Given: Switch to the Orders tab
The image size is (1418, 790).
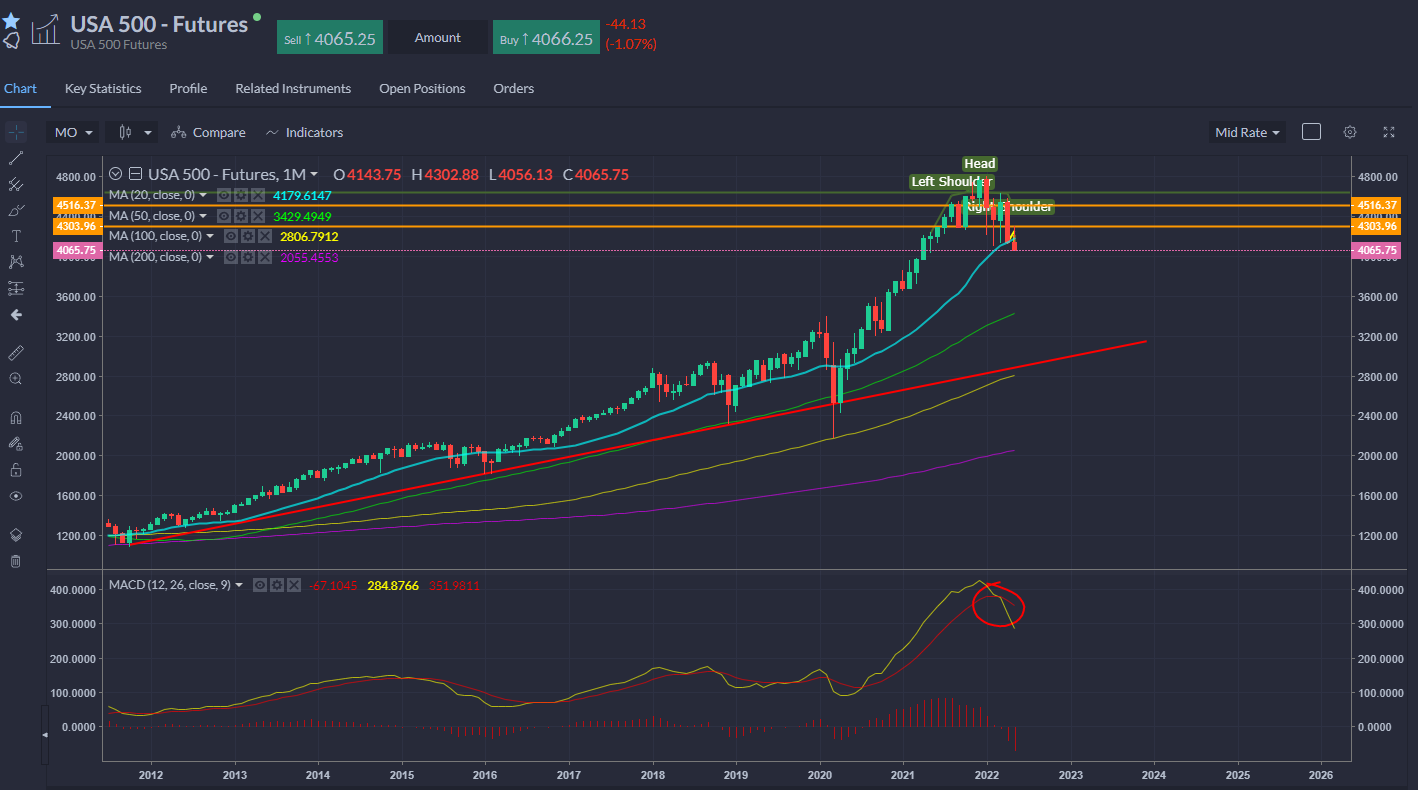Looking at the screenshot, I should pos(514,88).
